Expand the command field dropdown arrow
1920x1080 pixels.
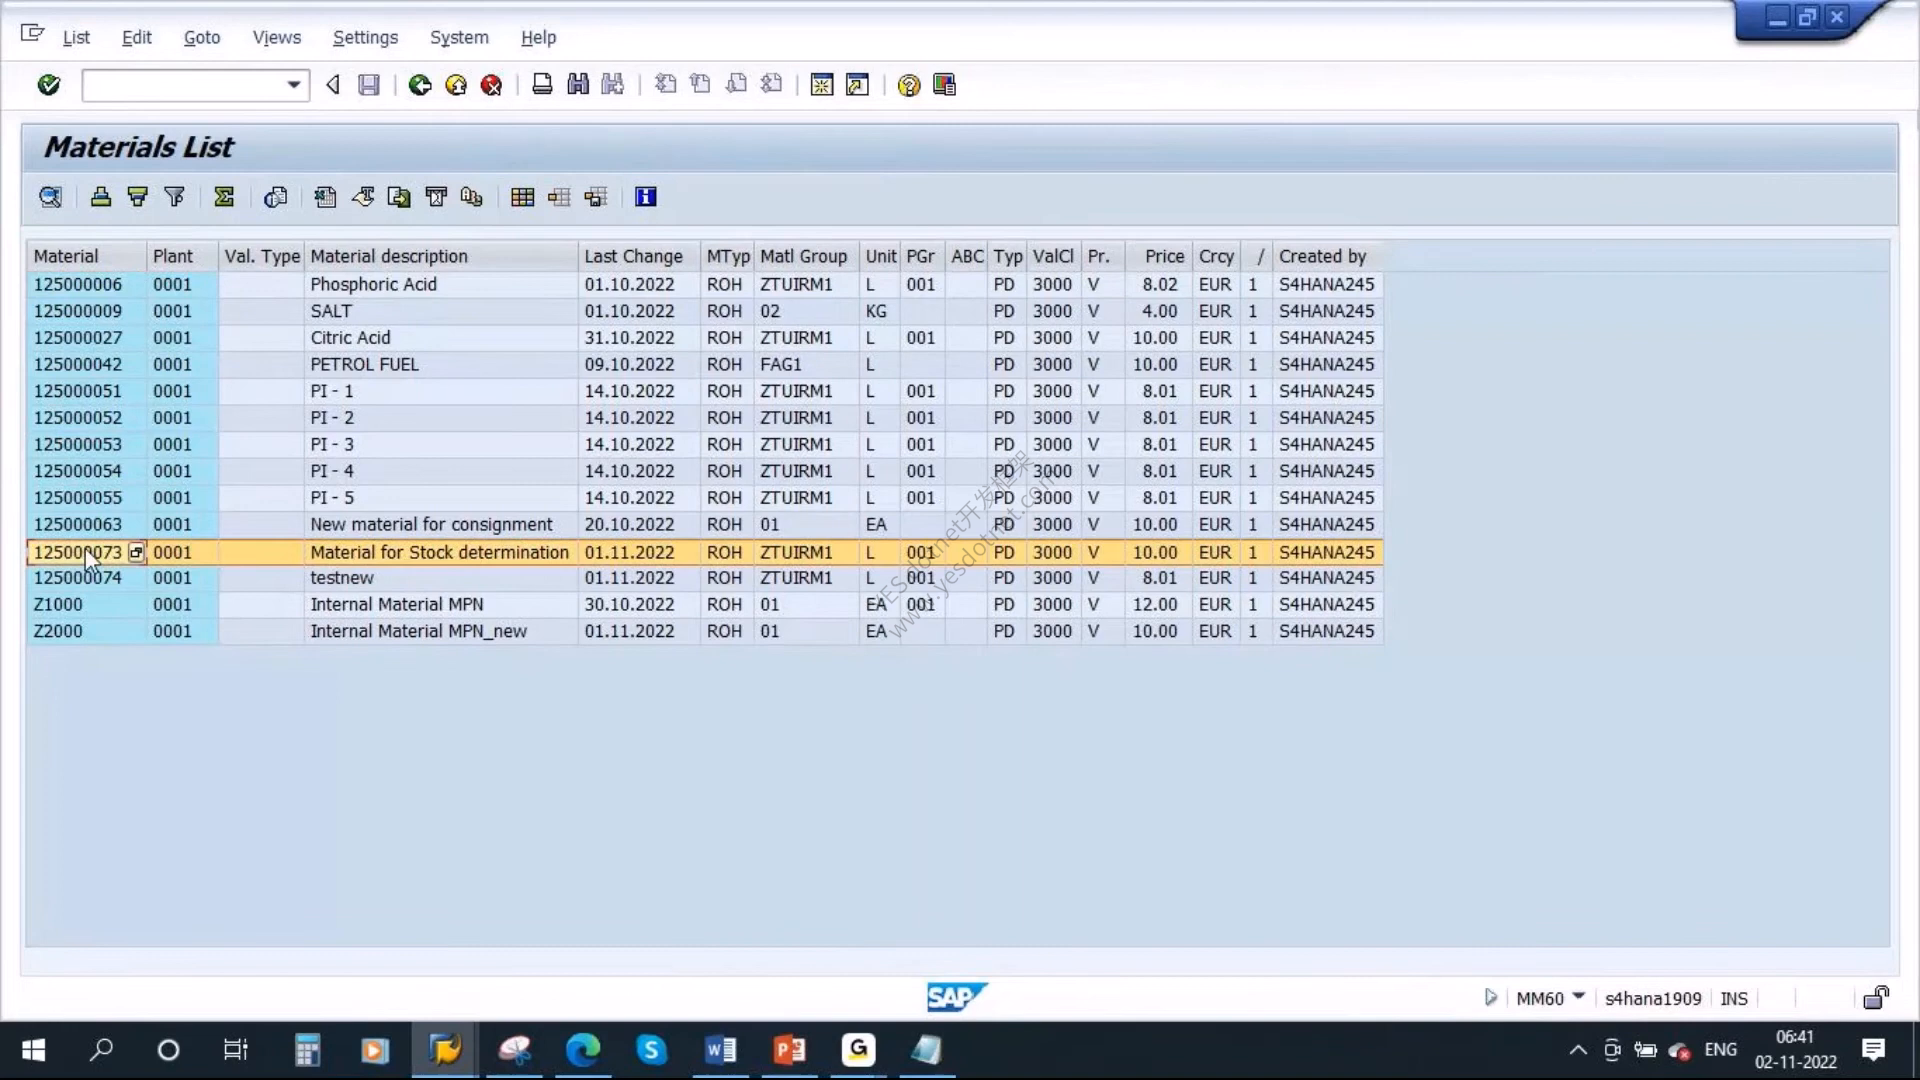[293, 85]
